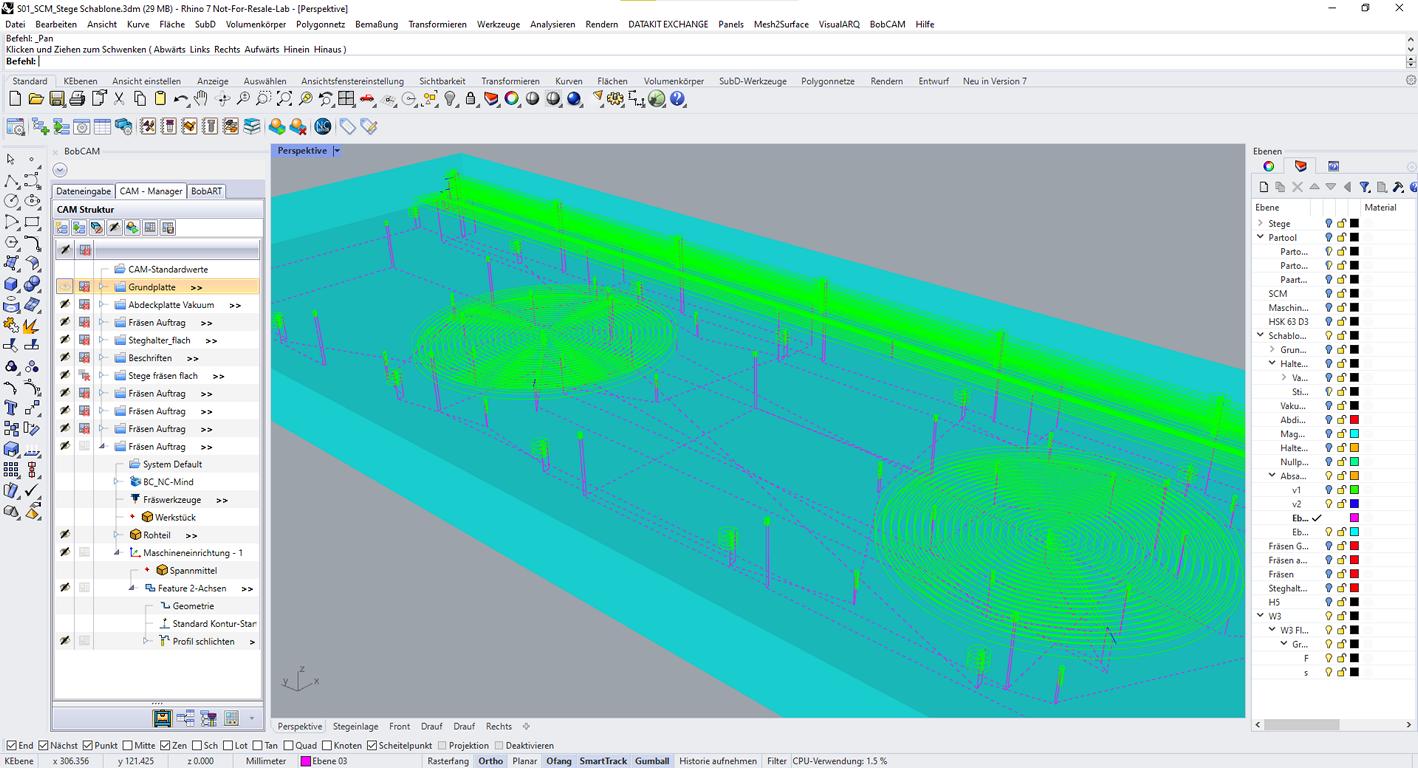This screenshot has width=1418, height=768.
Task: Click the blue Rendered sphere icon
Action: click(574, 99)
